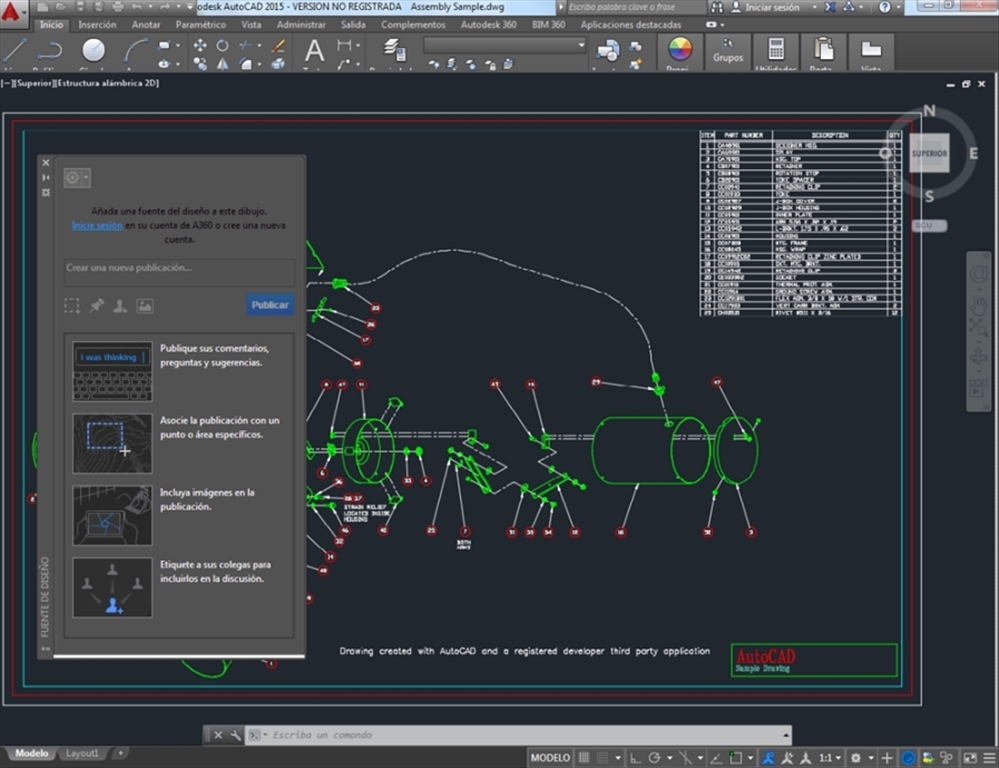Click the 'I was thinking' comments thumbnail
This screenshot has height=768, width=999.
click(112, 372)
